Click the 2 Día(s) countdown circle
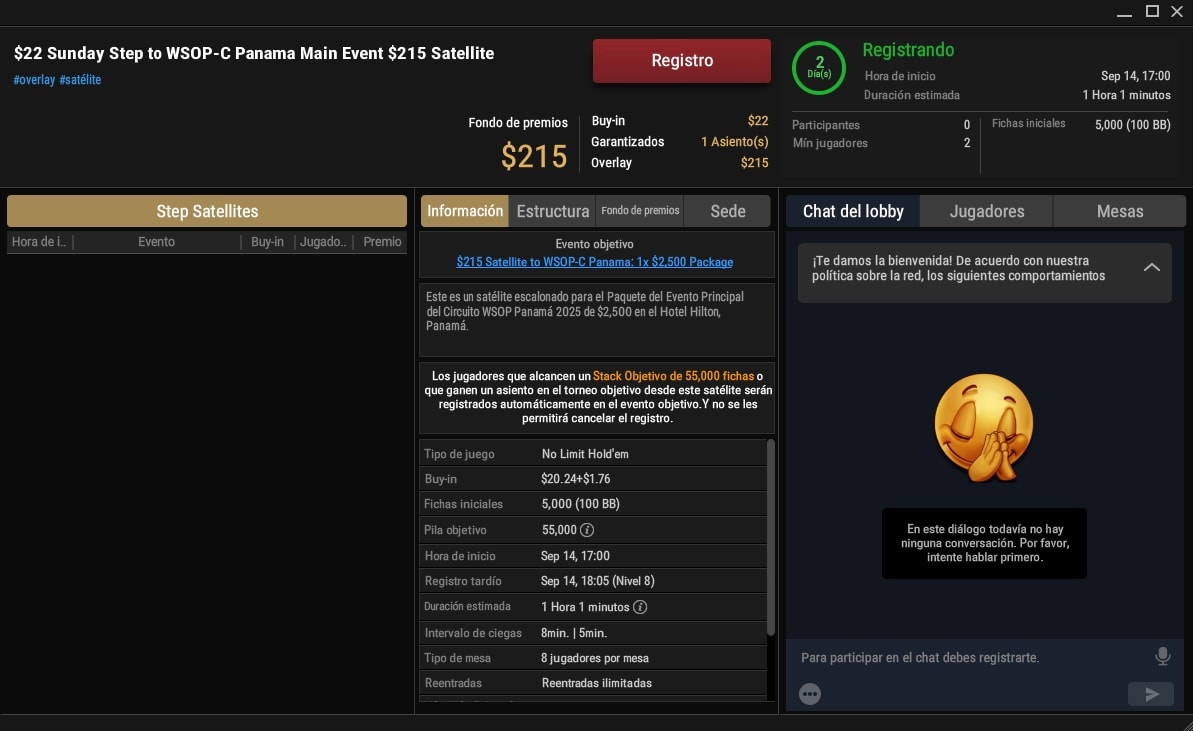The image size is (1193, 731). tap(819, 68)
